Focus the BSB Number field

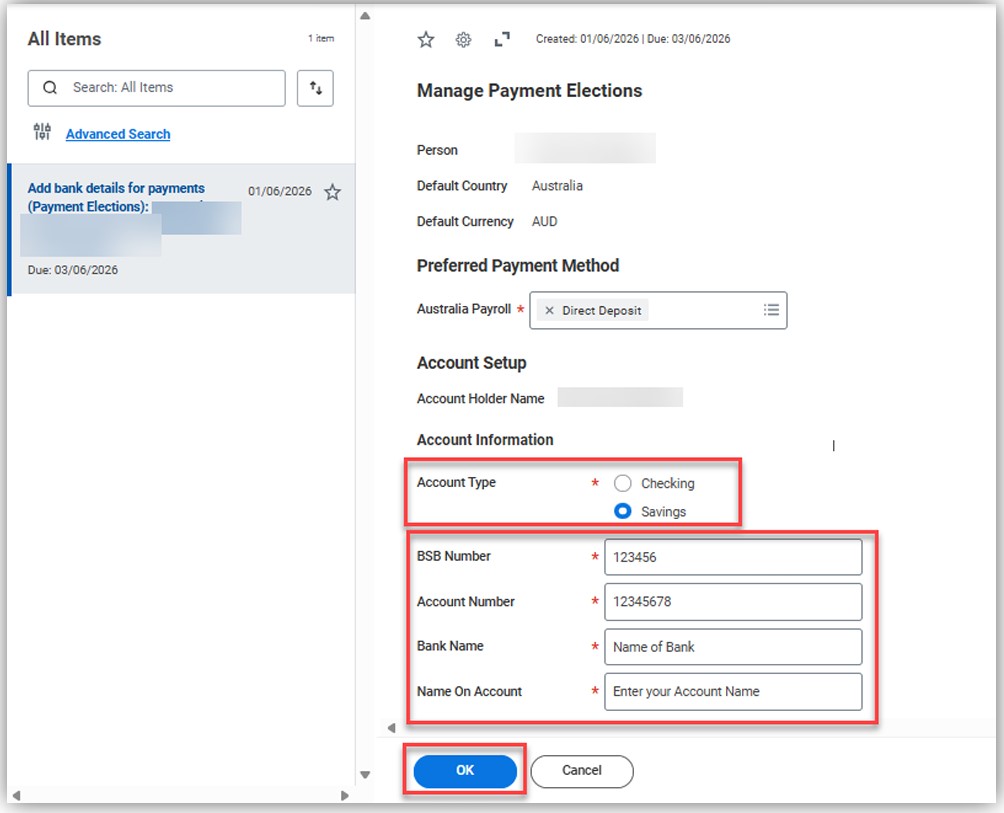[733, 557]
